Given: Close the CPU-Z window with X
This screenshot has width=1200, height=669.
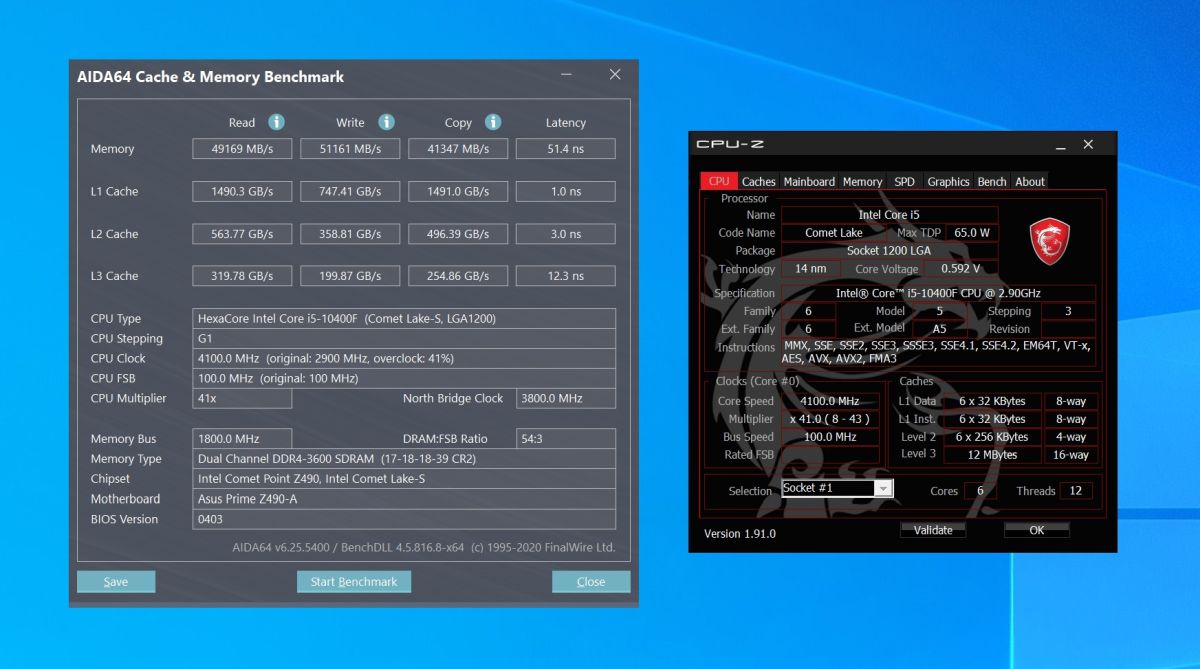Looking at the screenshot, I should 1088,145.
